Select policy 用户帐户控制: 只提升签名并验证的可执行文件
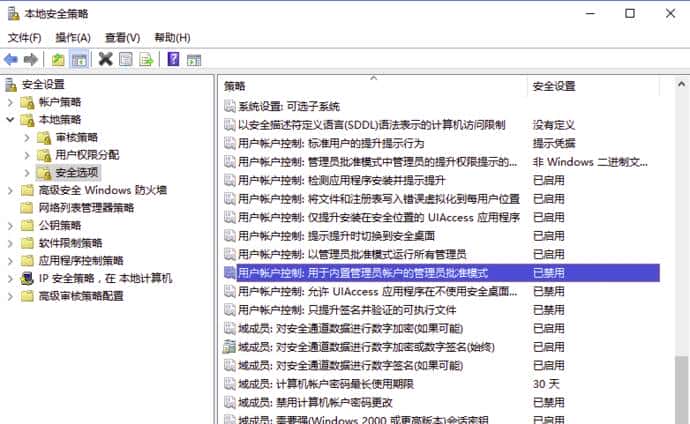Screen dimensions: 690x424 (347, 310)
